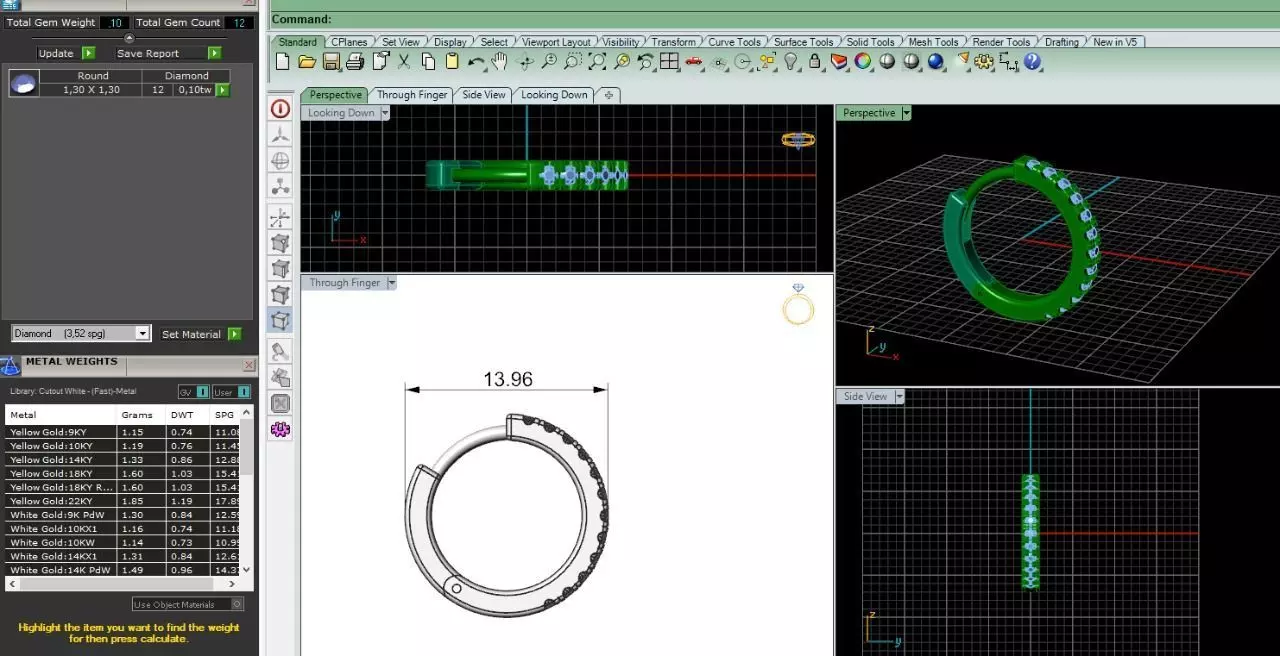Viewport: 1280px width, 656px height.
Task: Toggle Use Object Materials option
Action: coord(188,604)
